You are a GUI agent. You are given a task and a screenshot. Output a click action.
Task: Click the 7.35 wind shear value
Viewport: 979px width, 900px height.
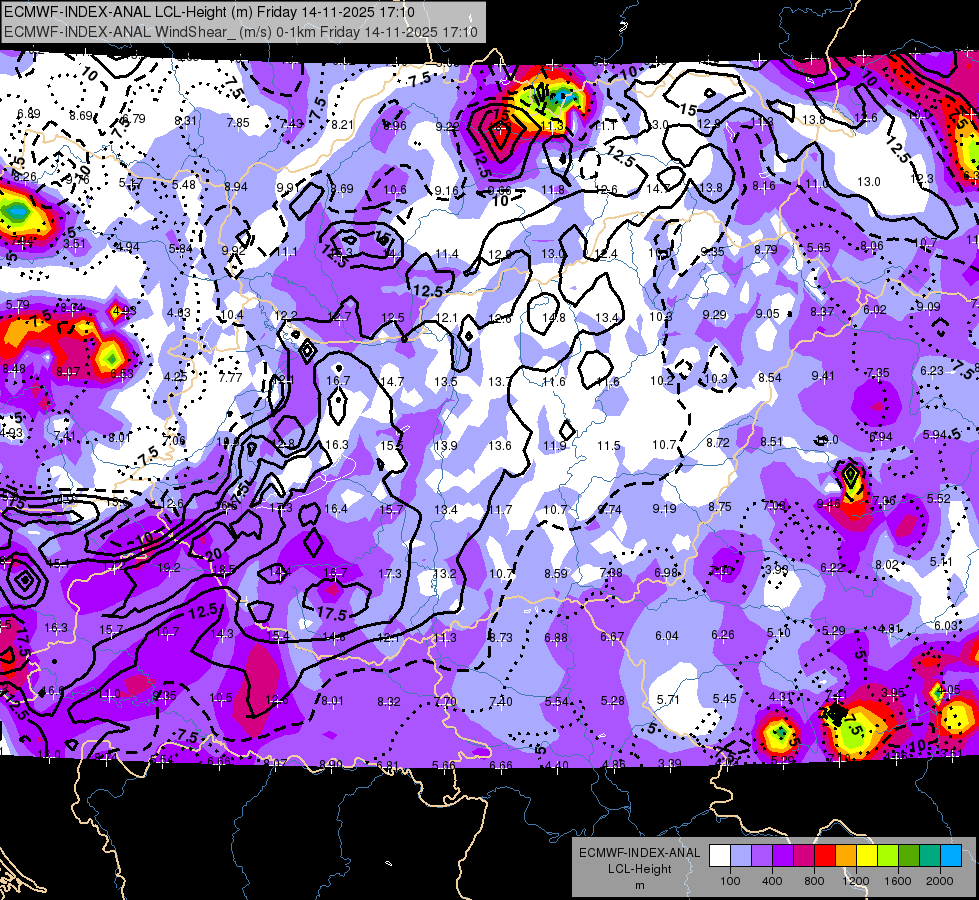(x=878, y=373)
